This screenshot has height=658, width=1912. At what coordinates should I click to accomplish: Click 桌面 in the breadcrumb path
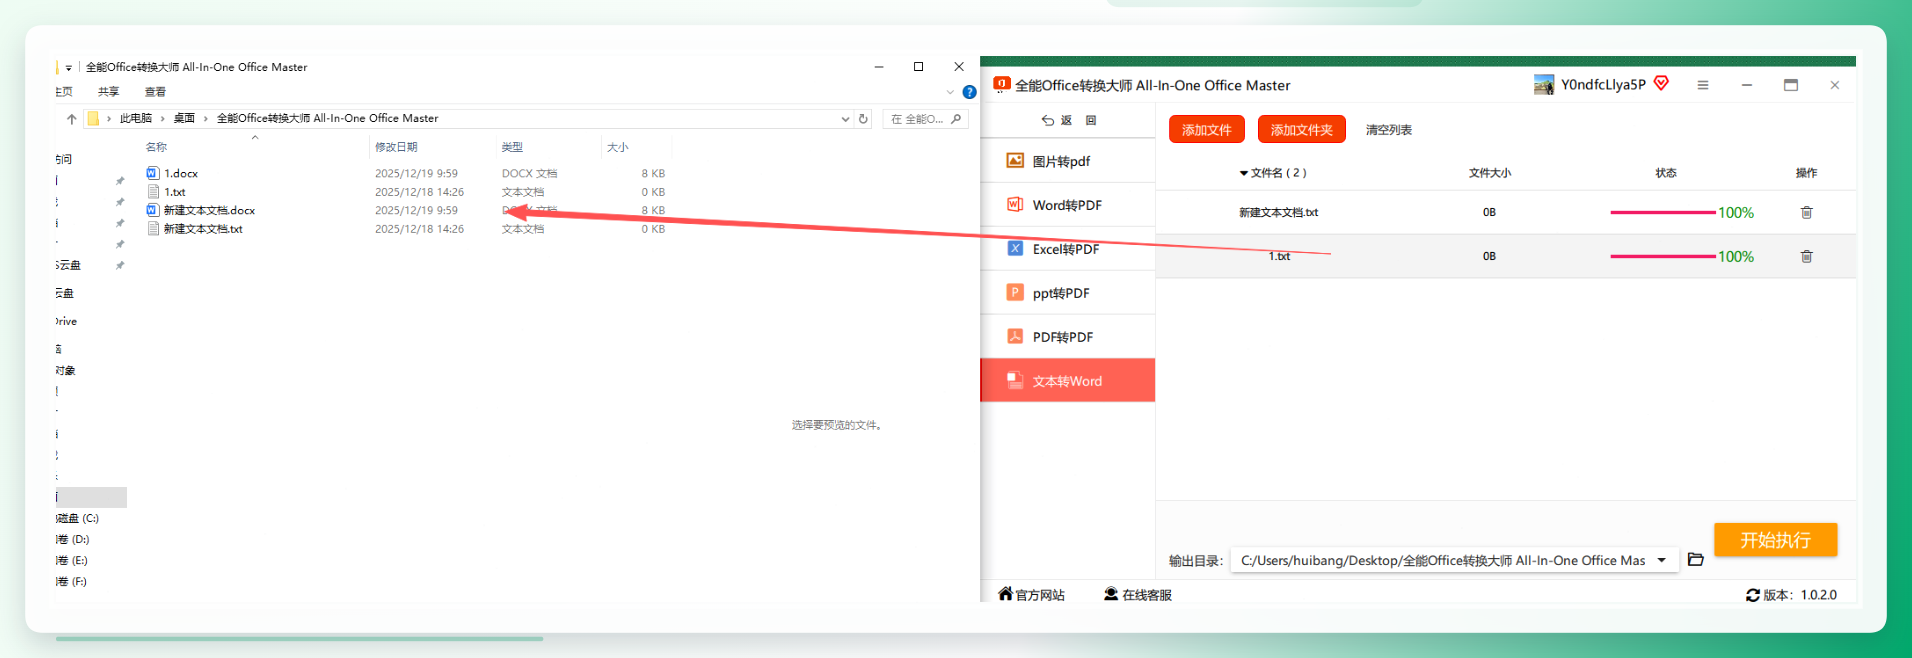pyautogui.click(x=184, y=118)
